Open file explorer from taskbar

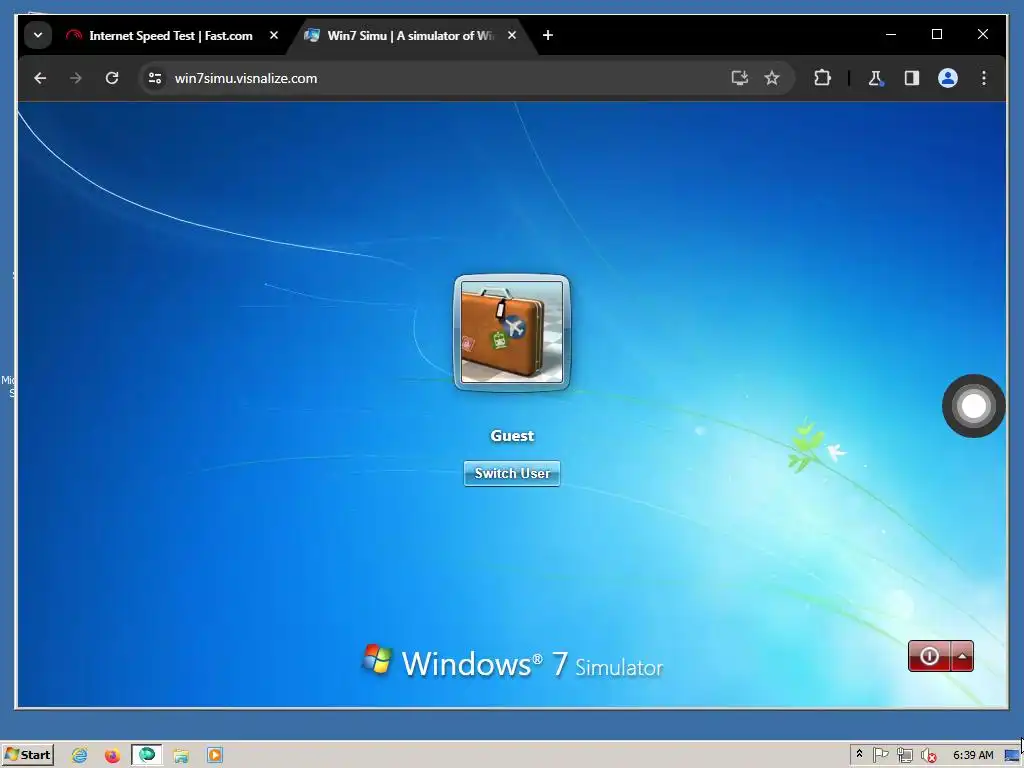[x=181, y=755]
